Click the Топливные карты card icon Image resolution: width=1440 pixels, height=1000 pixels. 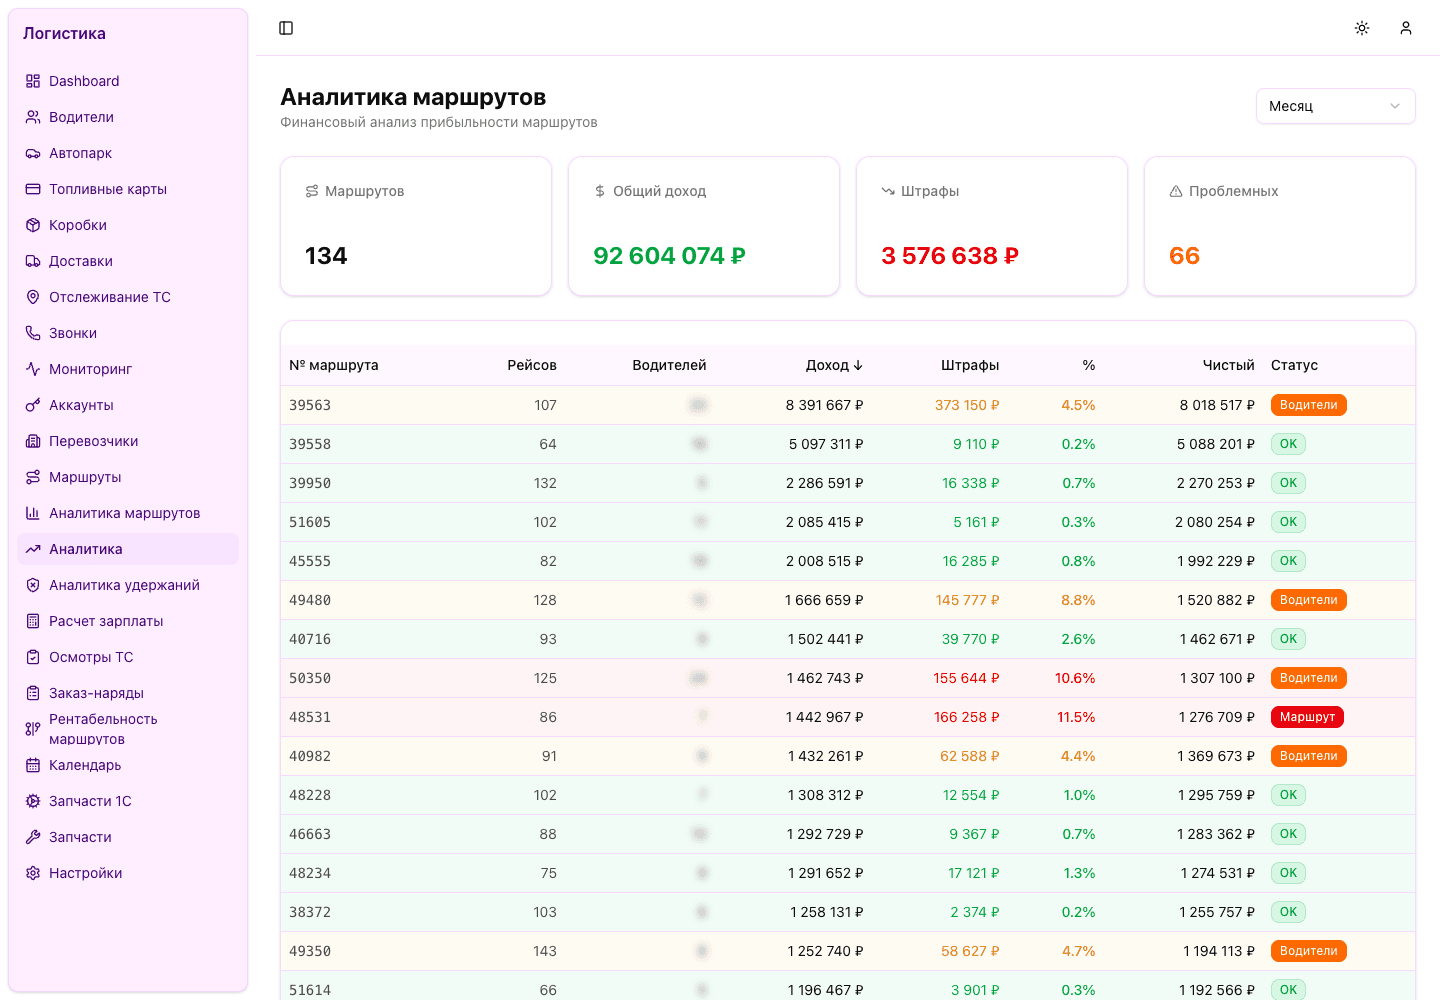click(33, 189)
